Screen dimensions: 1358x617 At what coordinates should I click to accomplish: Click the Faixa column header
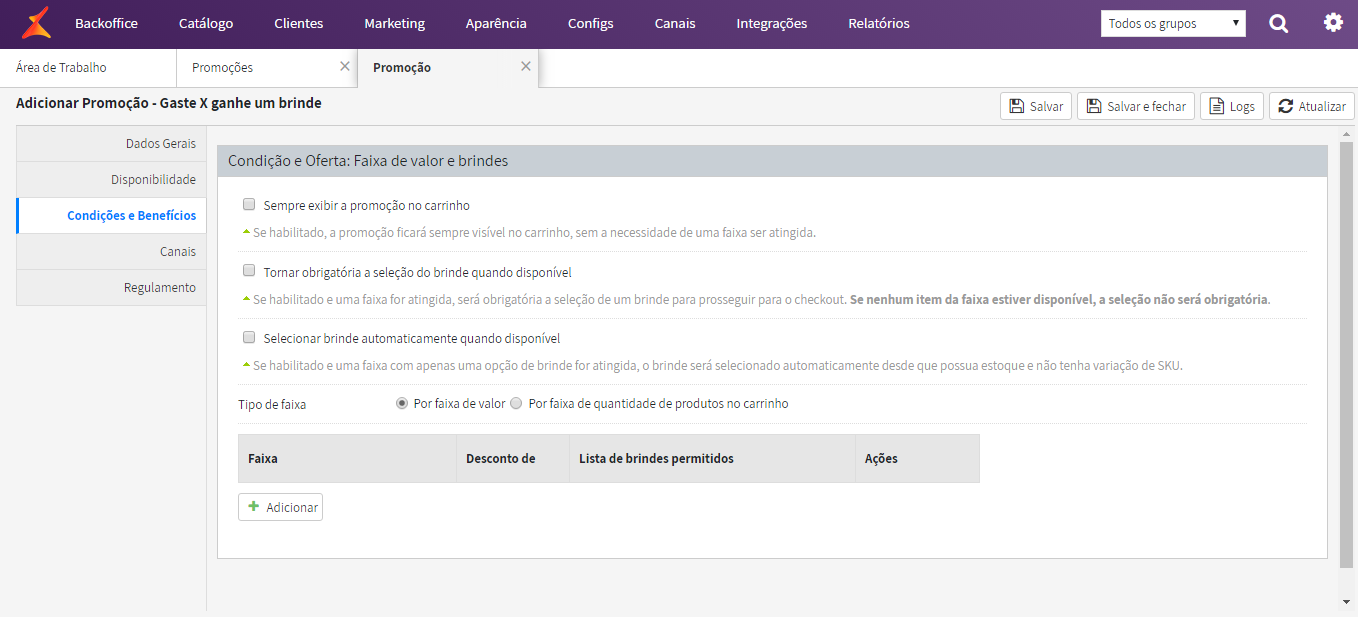[347, 458]
